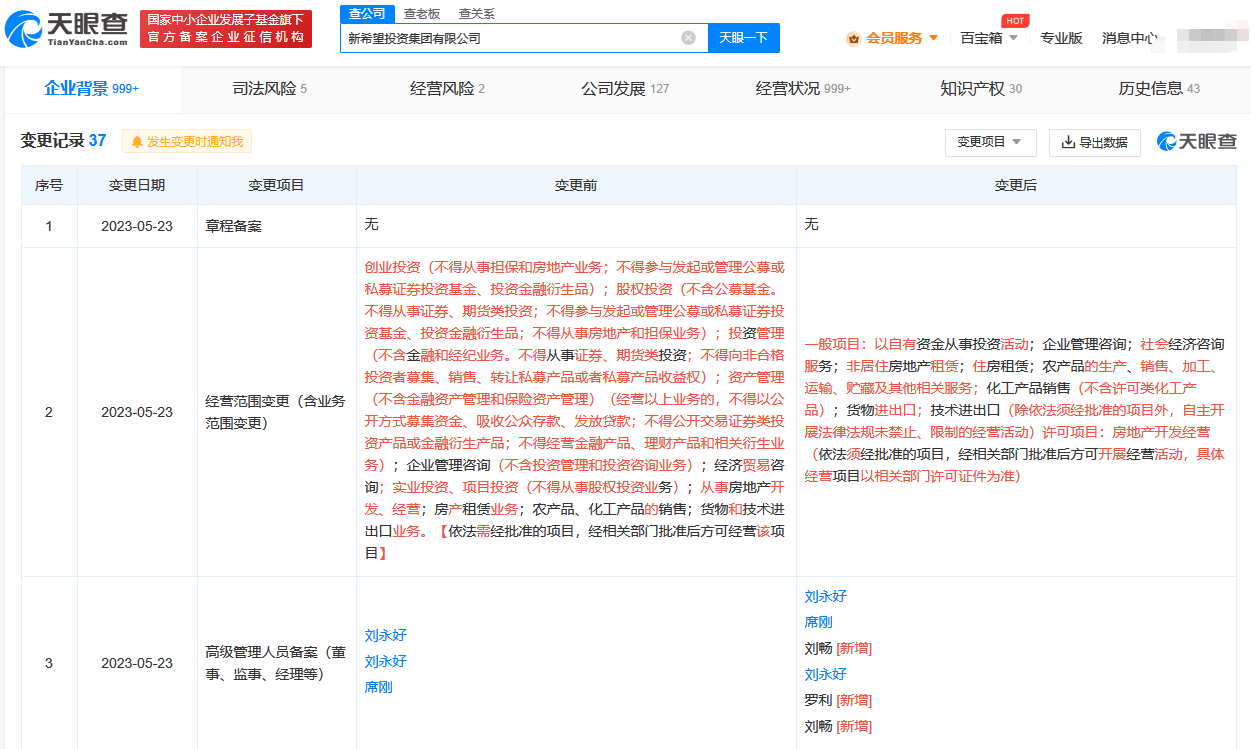1251x749 pixels.
Task: Click the first 刘永好 link in 变更后 column
Action: (x=825, y=596)
